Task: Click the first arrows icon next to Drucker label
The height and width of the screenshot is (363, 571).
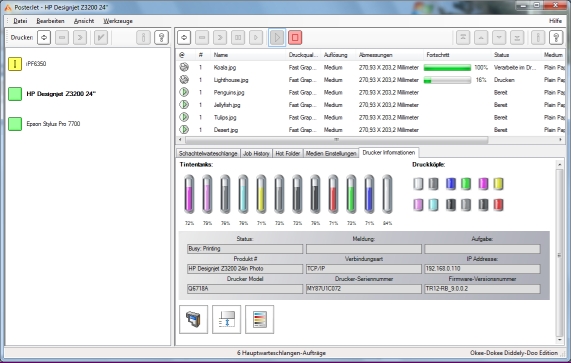Action: 44,37
